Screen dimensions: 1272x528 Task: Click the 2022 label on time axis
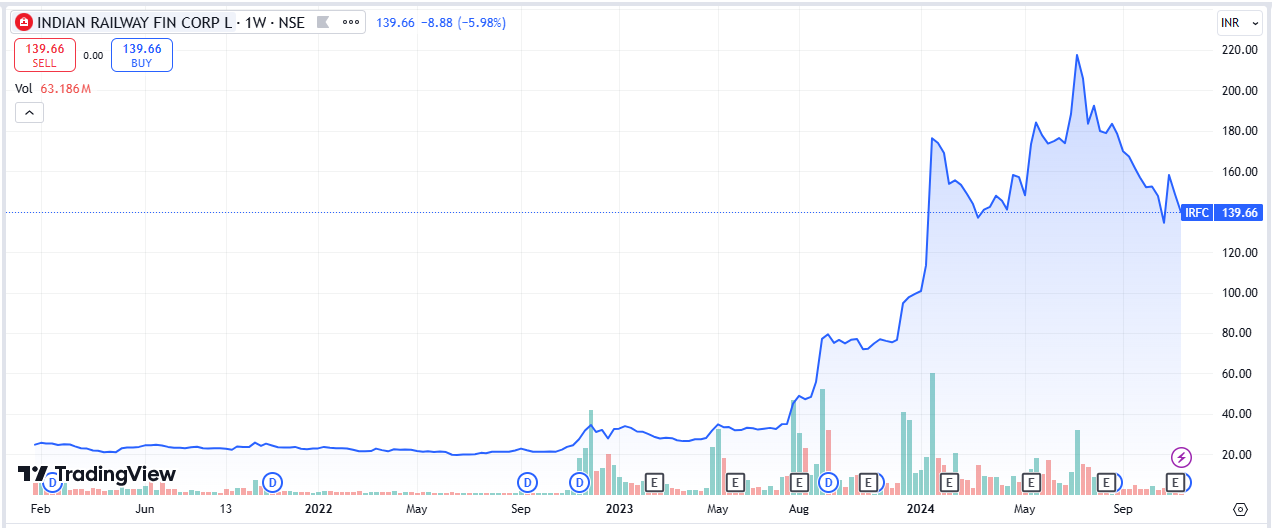pyautogui.click(x=318, y=509)
